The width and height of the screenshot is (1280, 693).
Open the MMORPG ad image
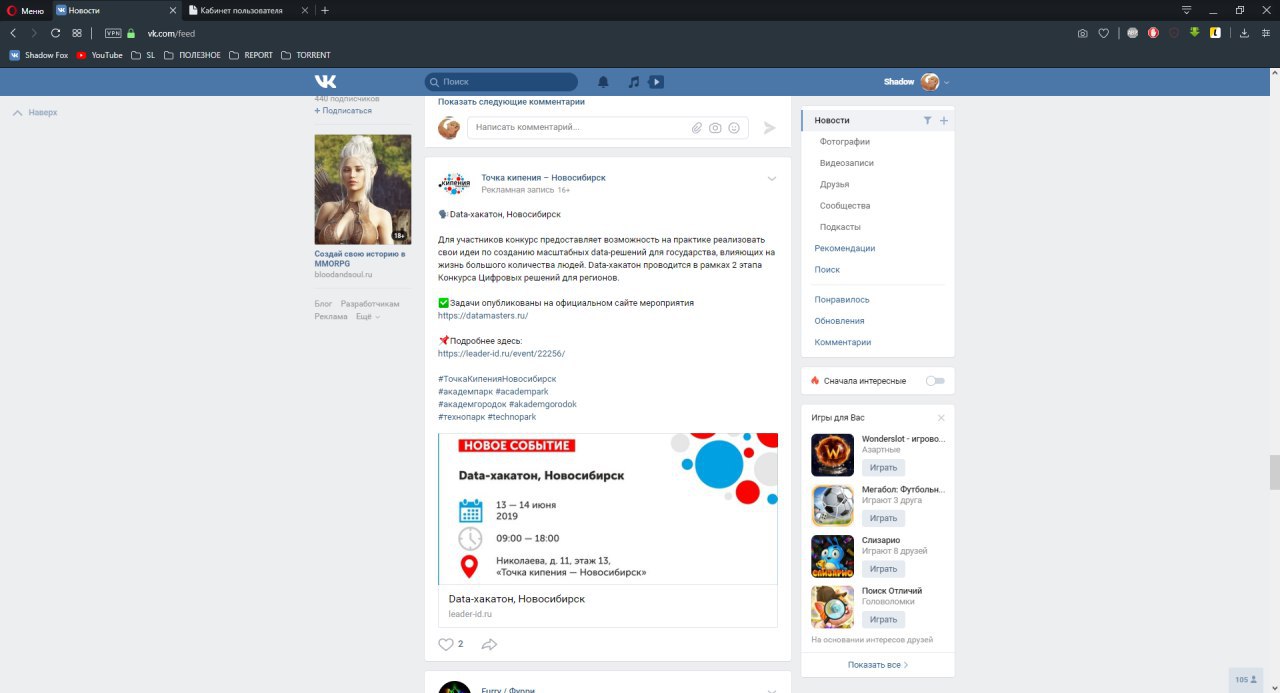click(363, 190)
